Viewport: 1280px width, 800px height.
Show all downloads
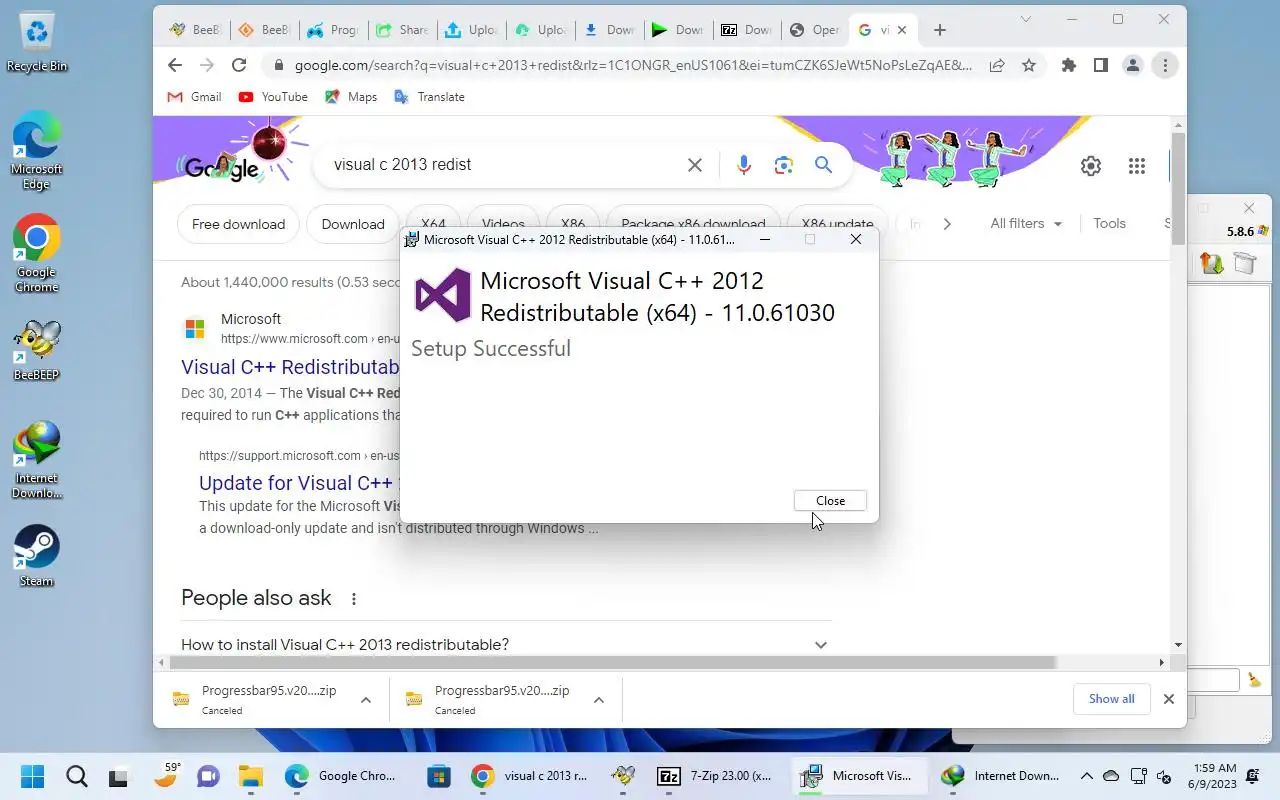click(x=1111, y=699)
